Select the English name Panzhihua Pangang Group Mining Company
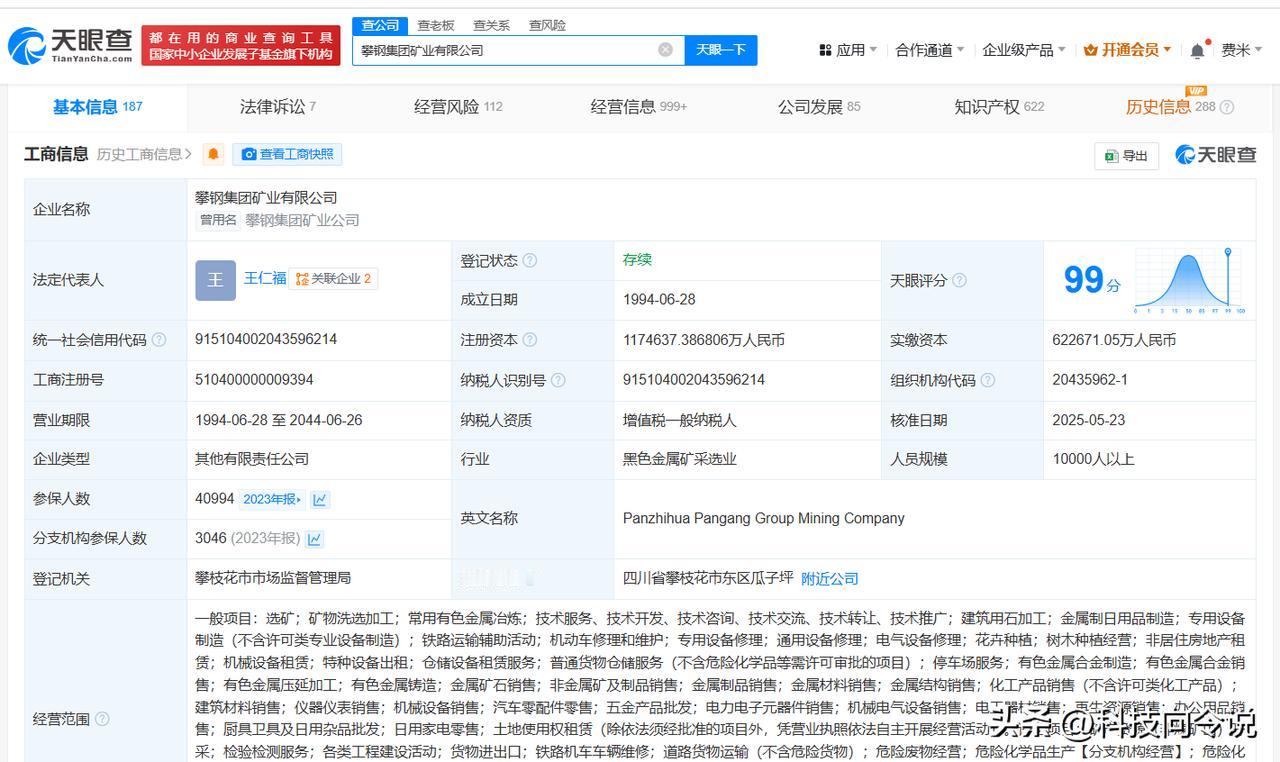 point(764,519)
